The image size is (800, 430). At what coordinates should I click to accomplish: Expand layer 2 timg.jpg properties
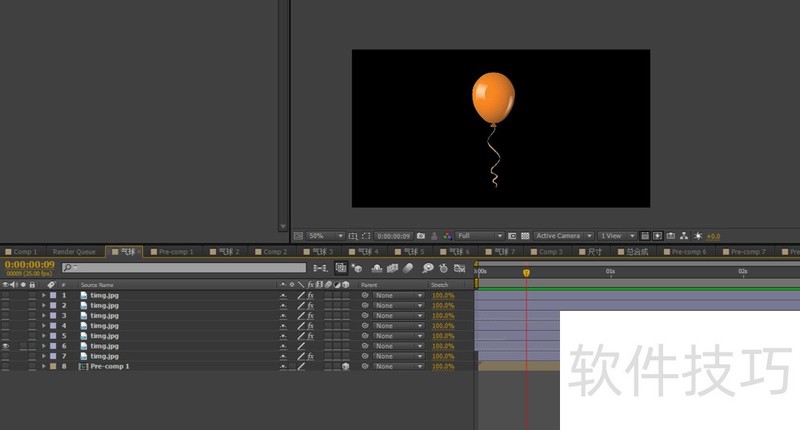click(x=44, y=306)
